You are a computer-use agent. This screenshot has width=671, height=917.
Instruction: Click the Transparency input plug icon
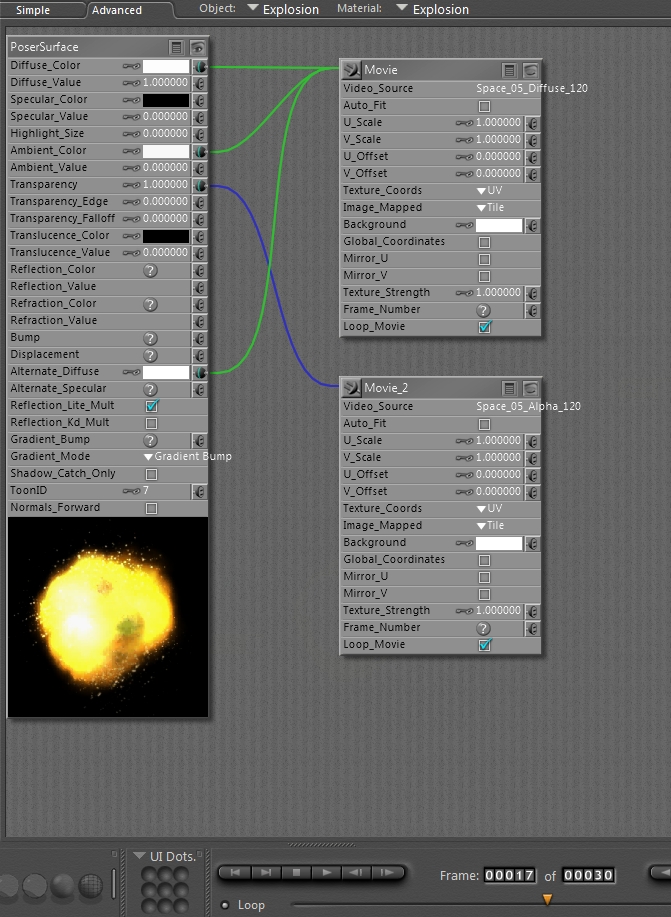(x=199, y=185)
